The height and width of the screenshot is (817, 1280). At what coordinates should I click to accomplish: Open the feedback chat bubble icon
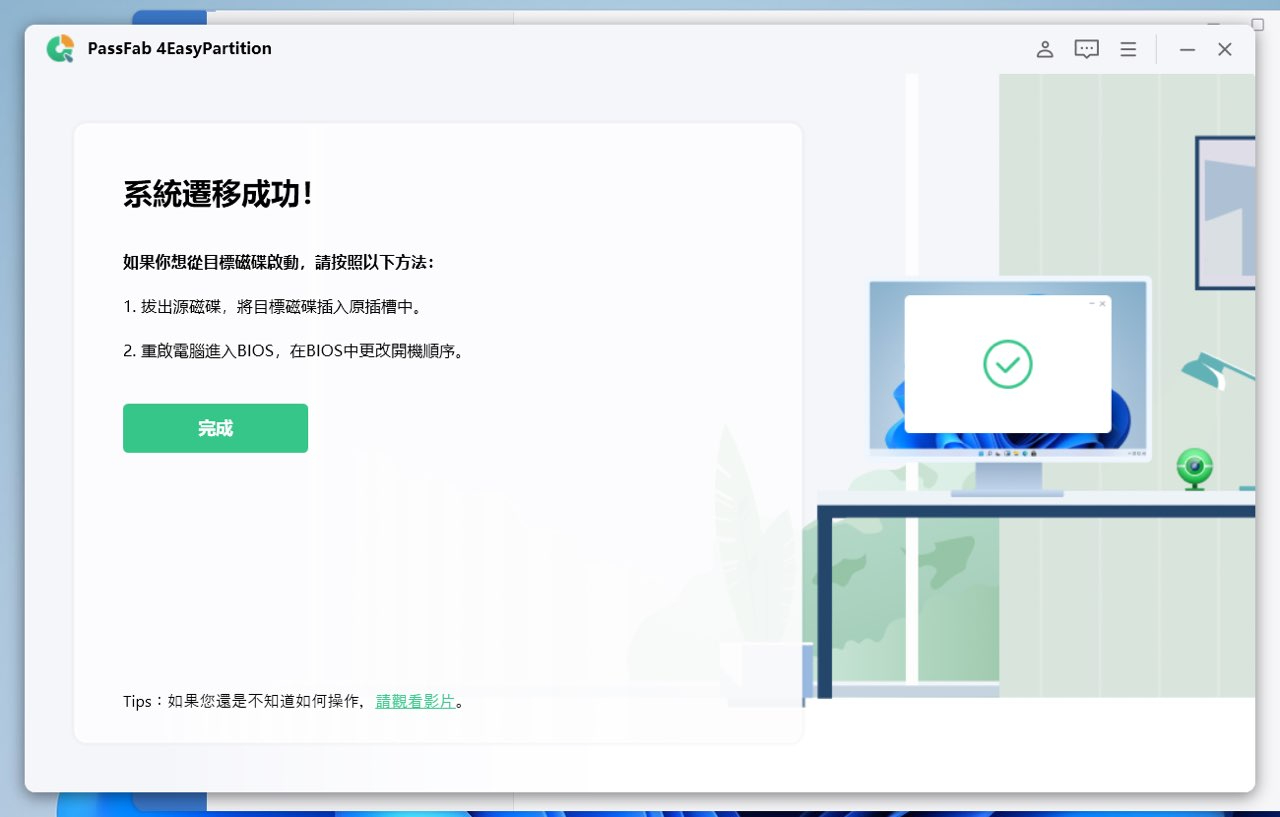1086,48
